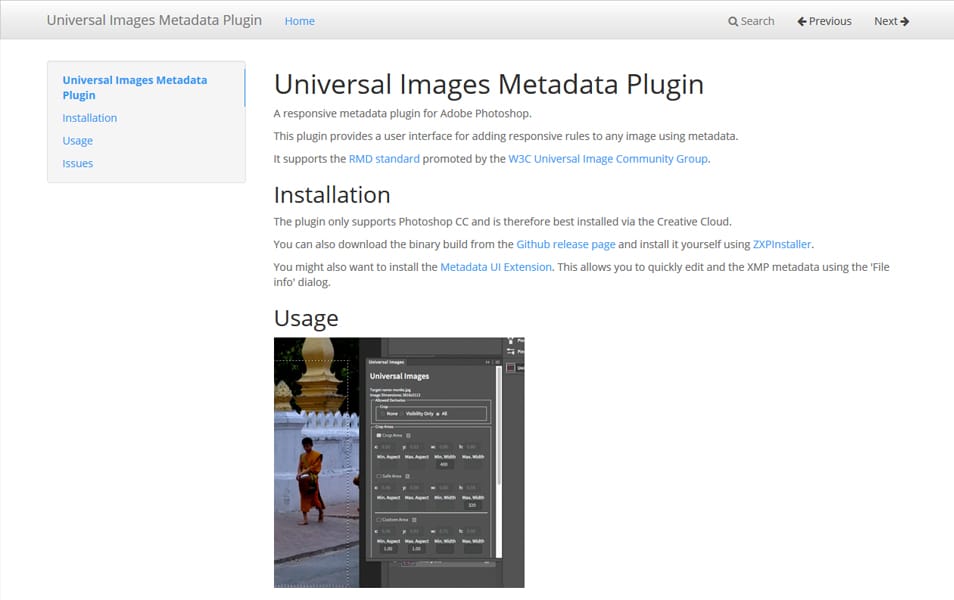Screen dimensions: 954x600
Task: Click the Previous left arrow icon
Action: tap(801, 21)
